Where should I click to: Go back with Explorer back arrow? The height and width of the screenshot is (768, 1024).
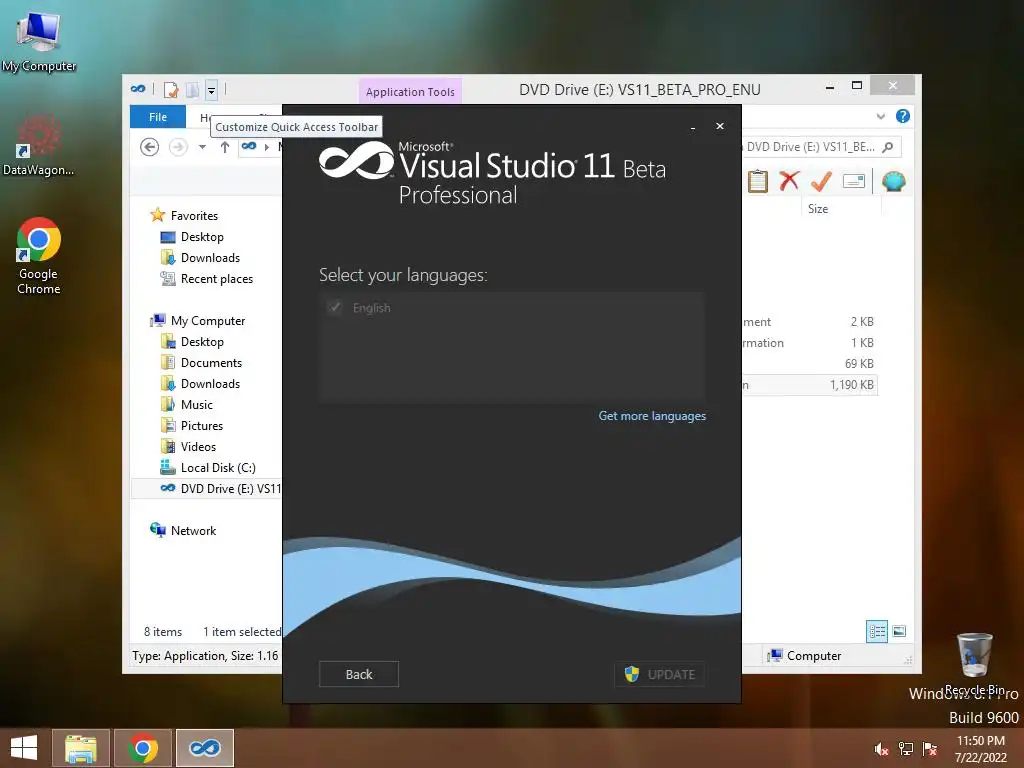pos(150,147)
